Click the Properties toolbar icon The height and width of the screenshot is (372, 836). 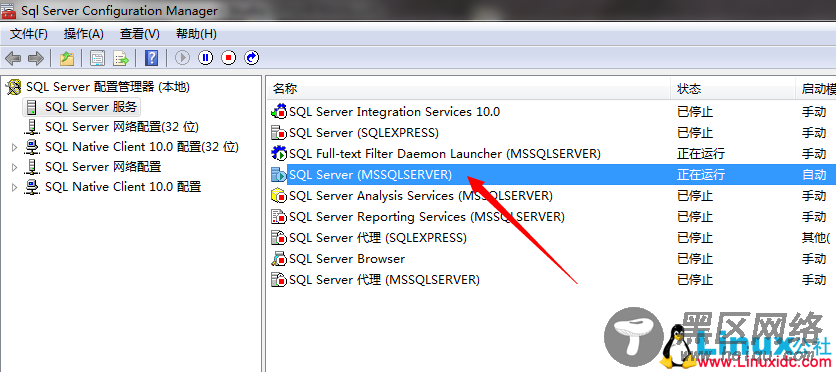coord(97,58)
